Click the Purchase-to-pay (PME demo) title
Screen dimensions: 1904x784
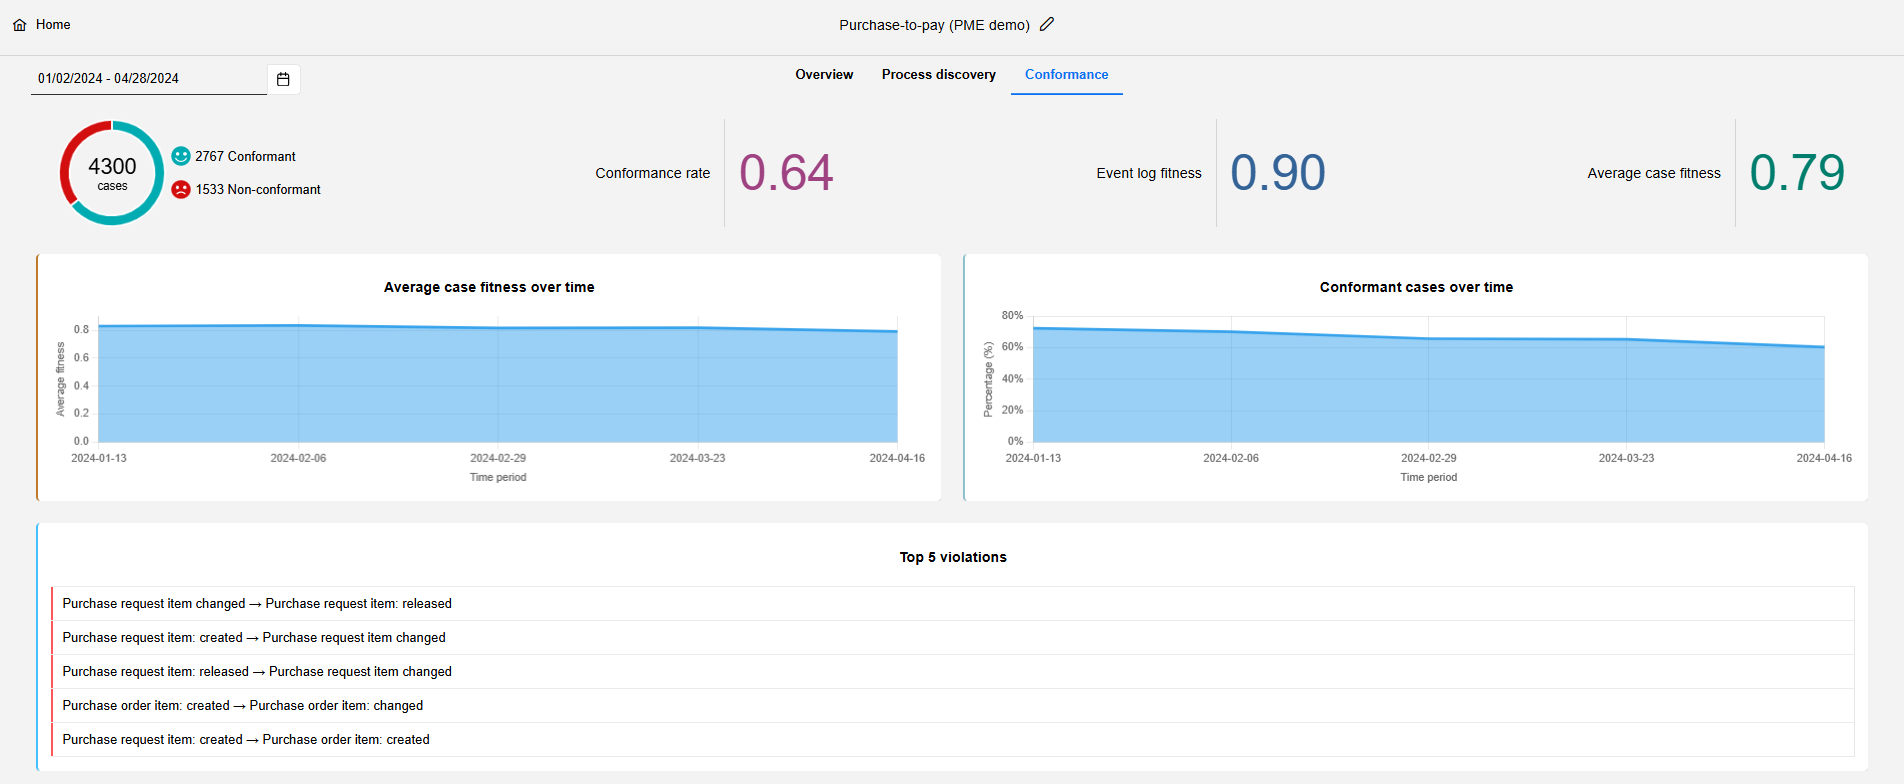click(x=934, y=25)
